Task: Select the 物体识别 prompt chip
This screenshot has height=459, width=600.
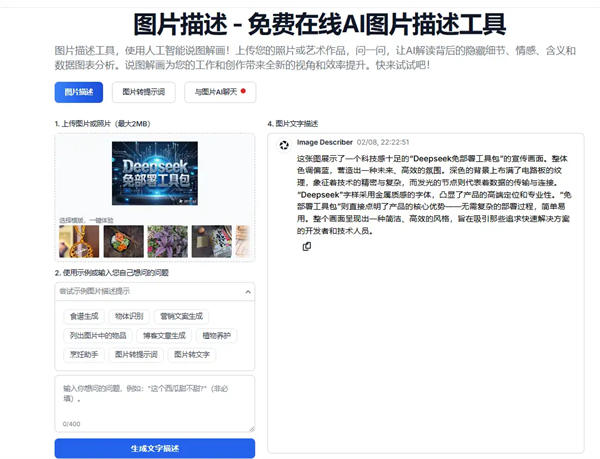Action: [129, 316]
